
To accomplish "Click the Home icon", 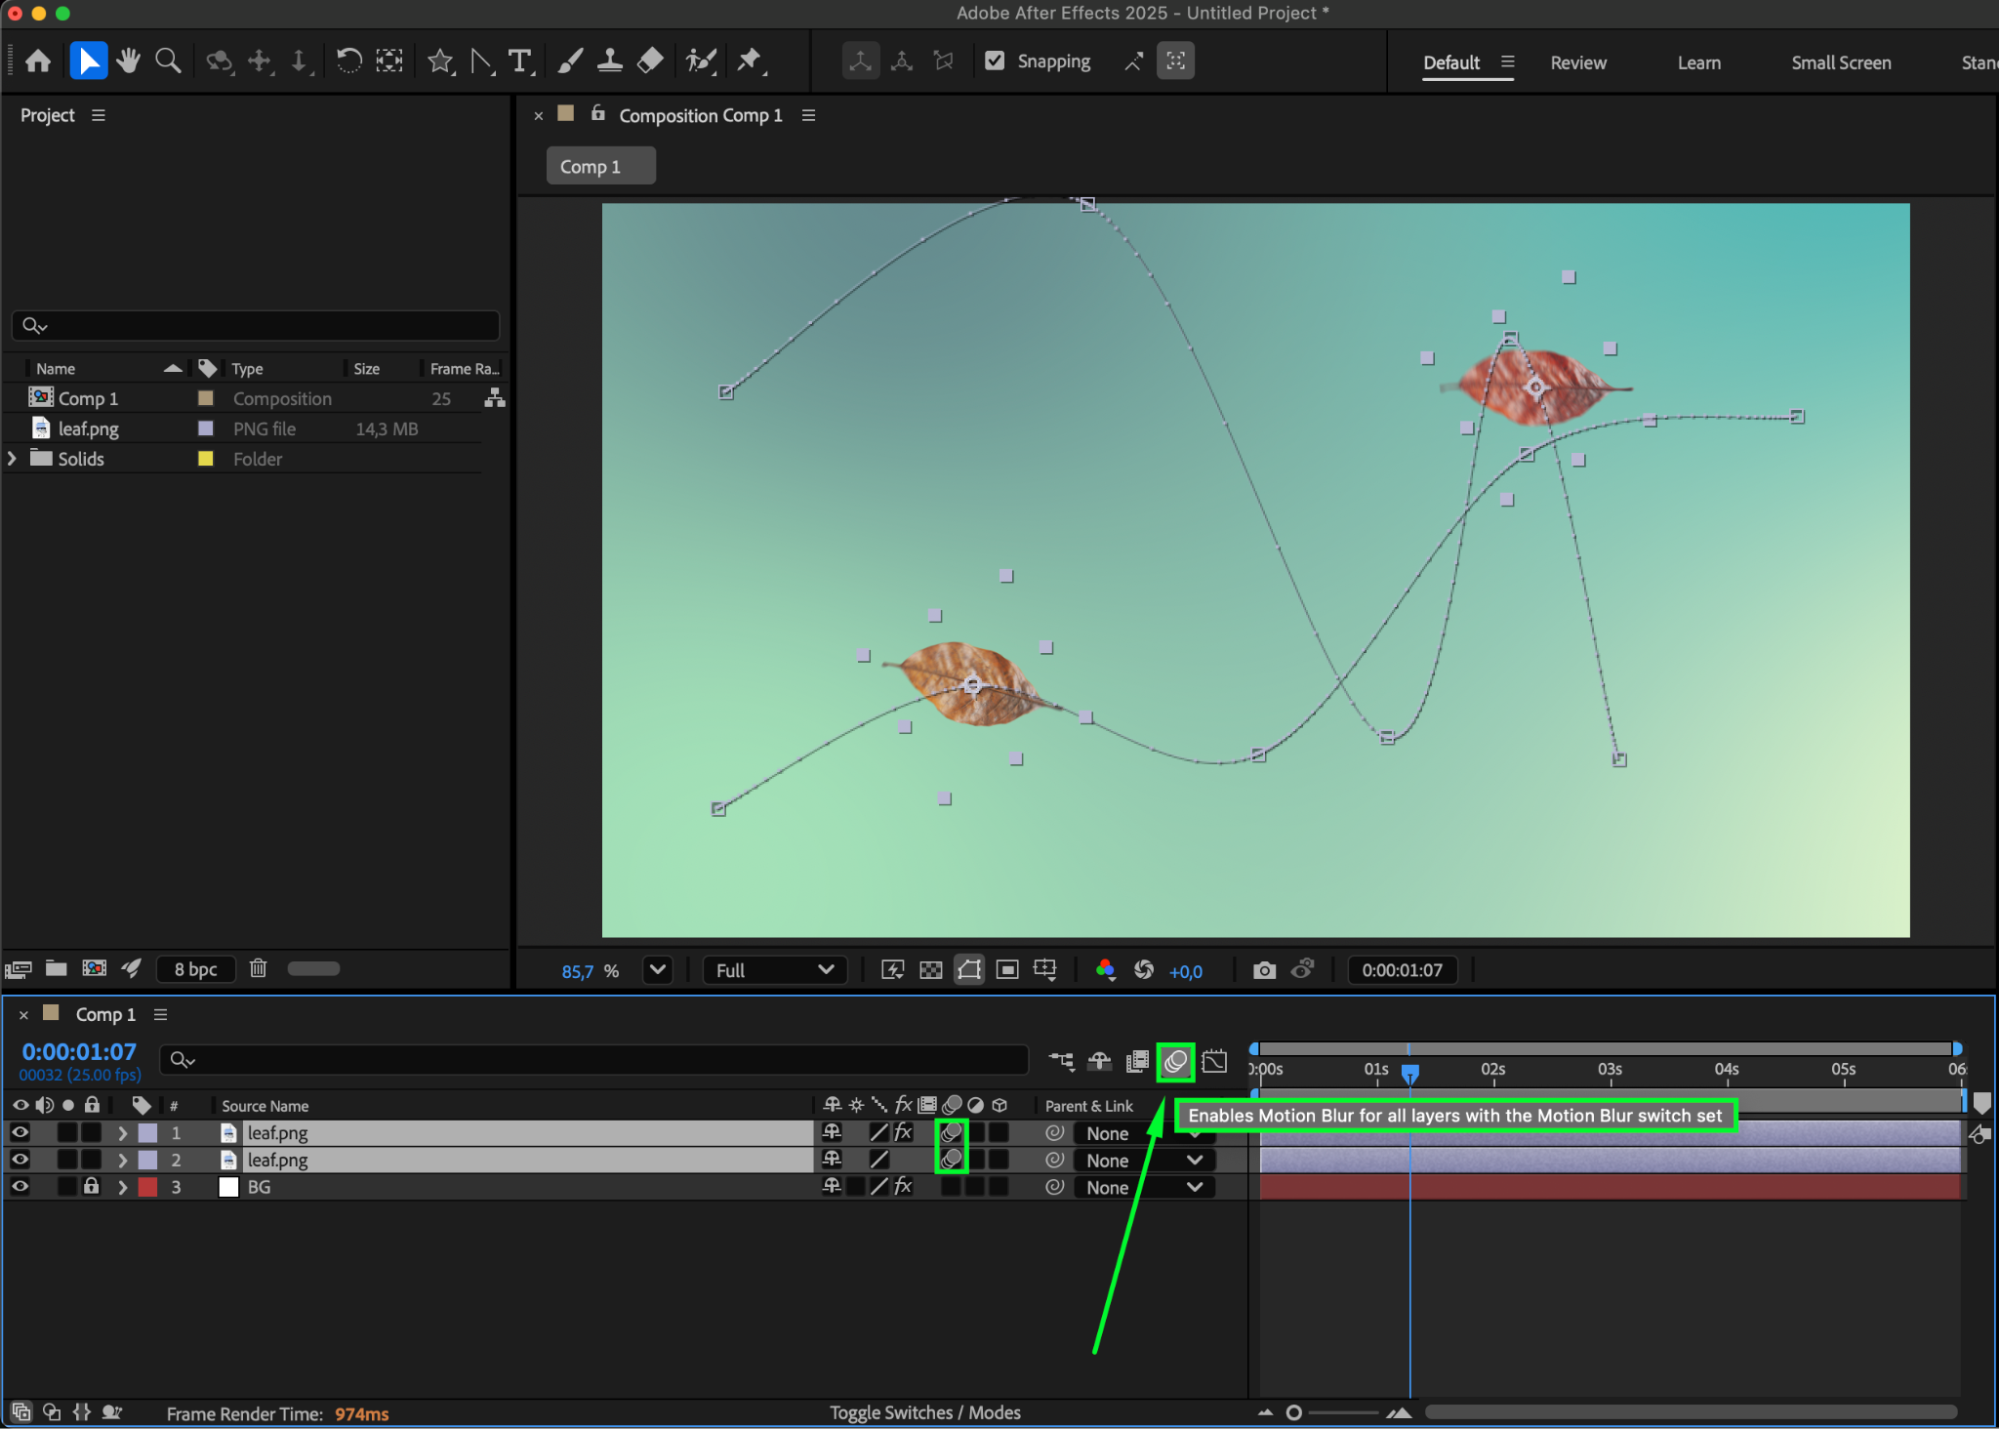I will pyautogui.click(x=38, y=61).
